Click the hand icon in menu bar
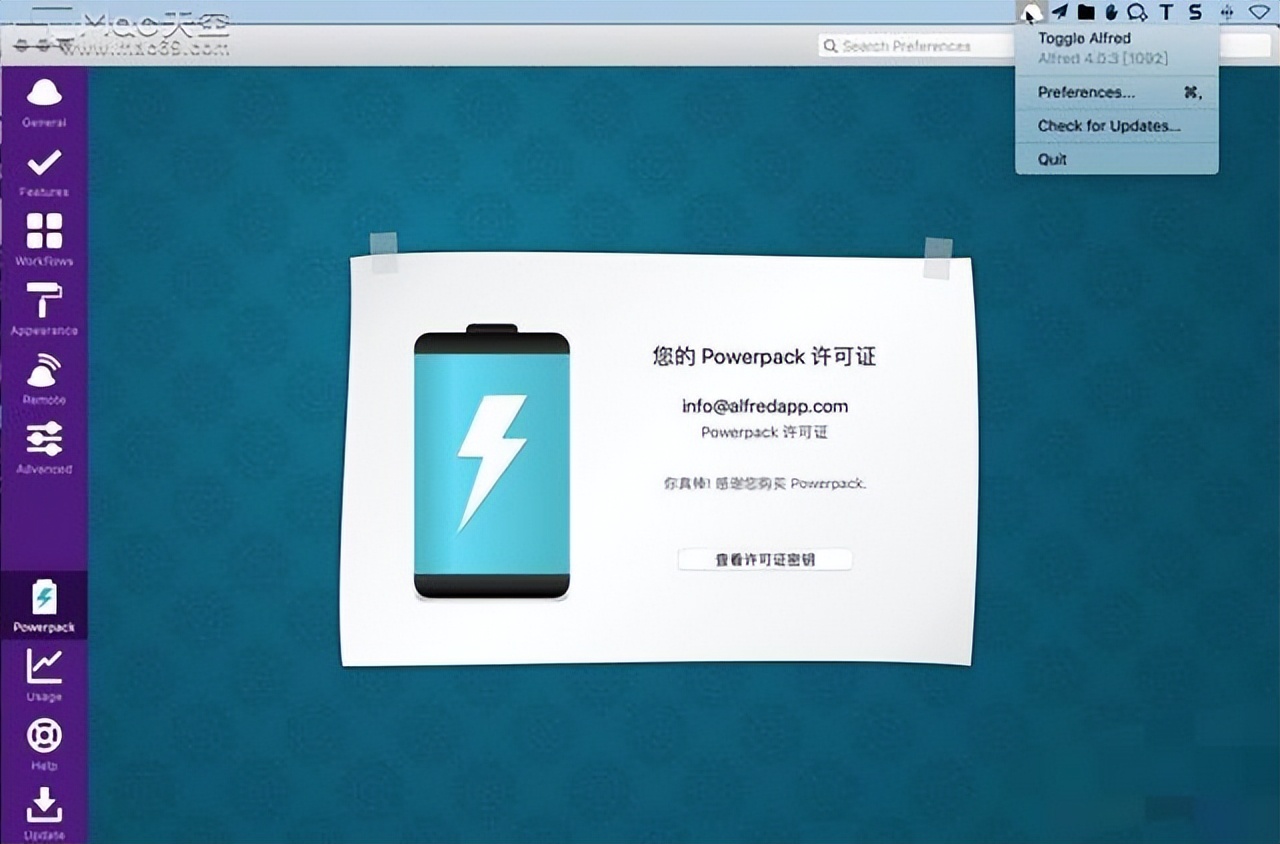 1110,12
